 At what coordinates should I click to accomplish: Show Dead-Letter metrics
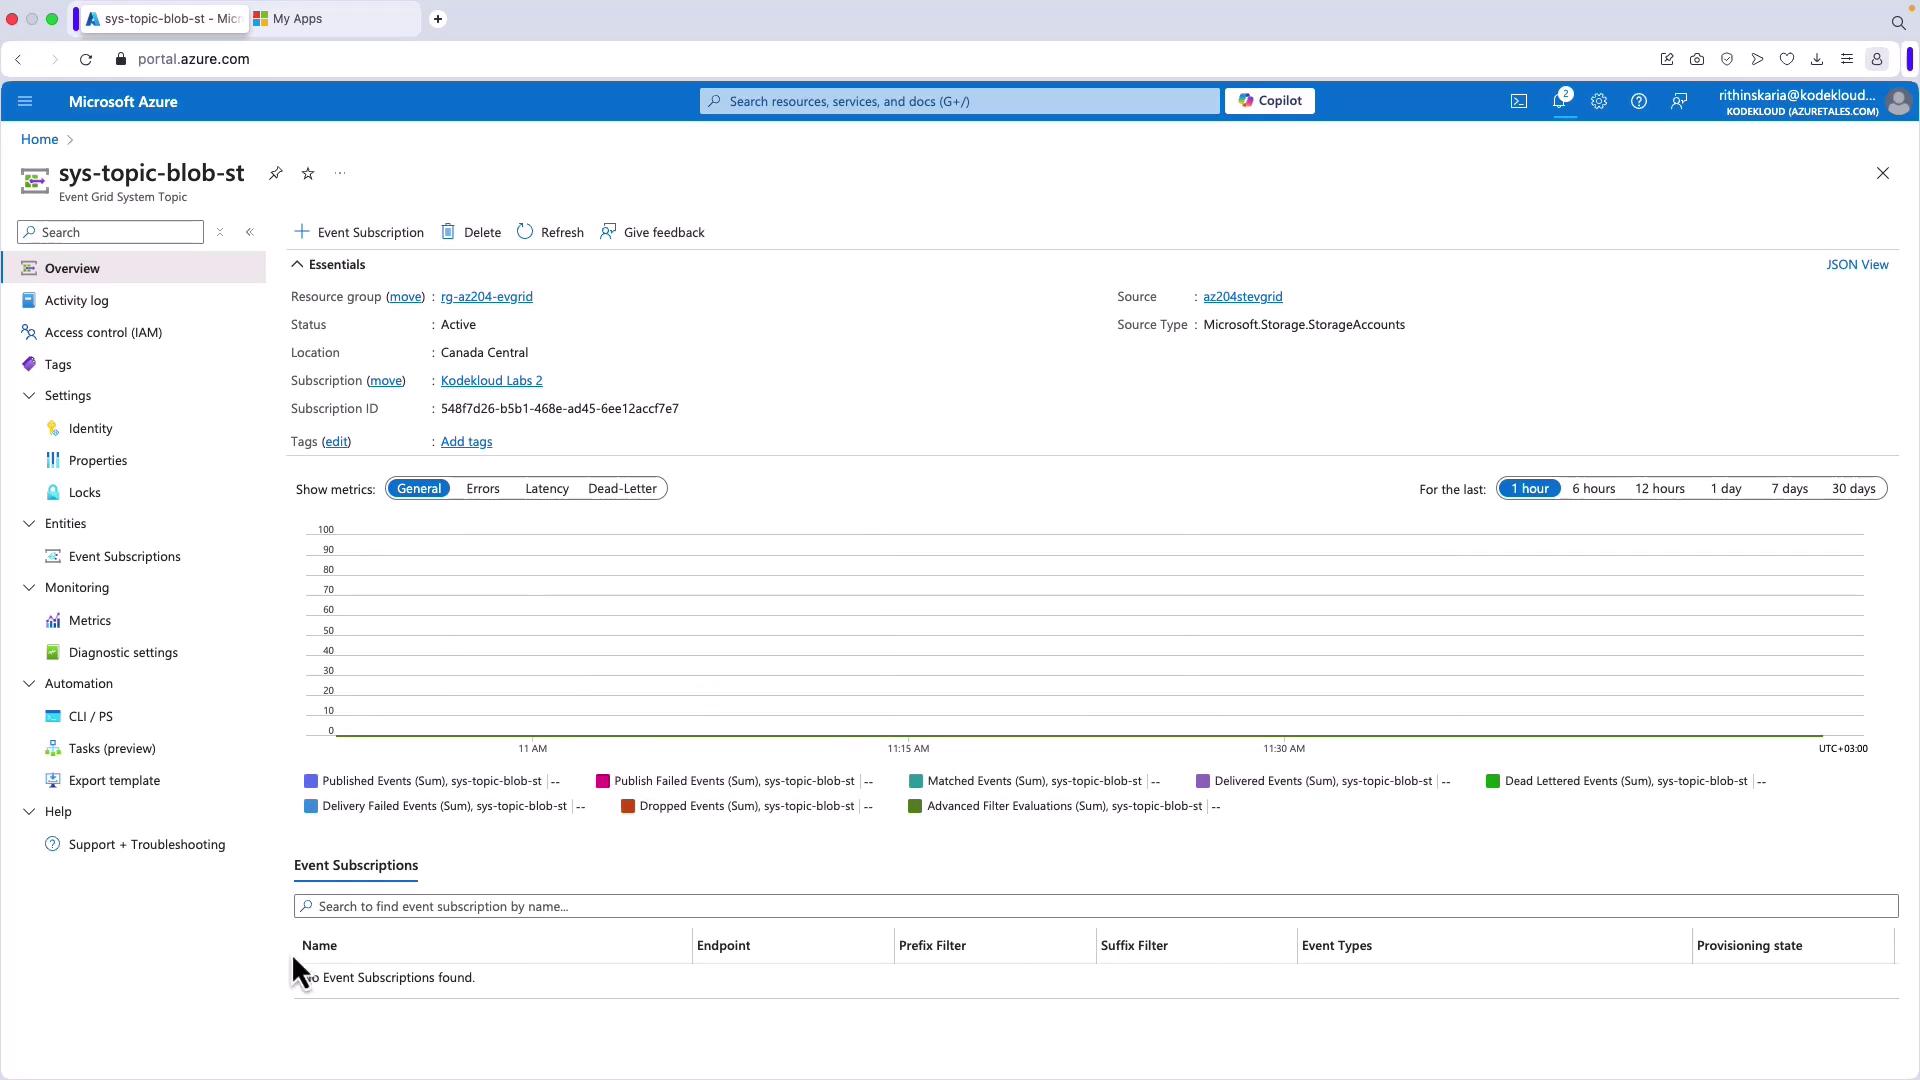point(622,489)
